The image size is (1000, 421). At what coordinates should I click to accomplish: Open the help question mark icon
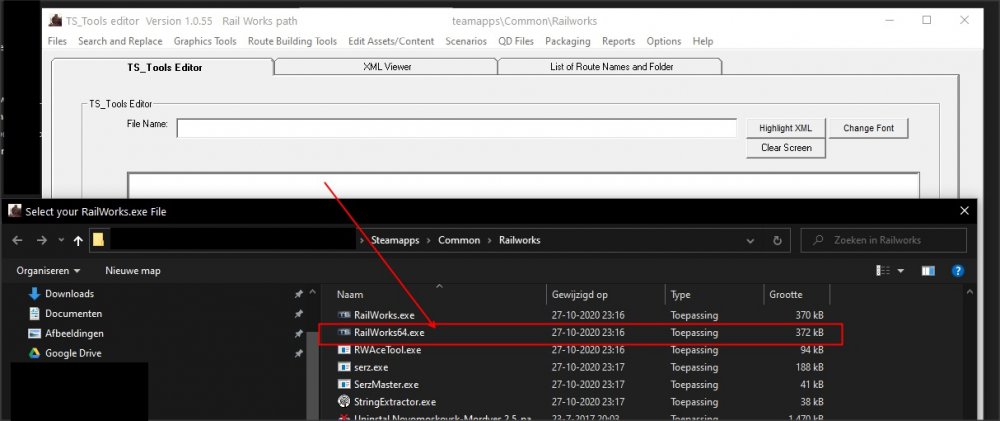coord(957,271)
